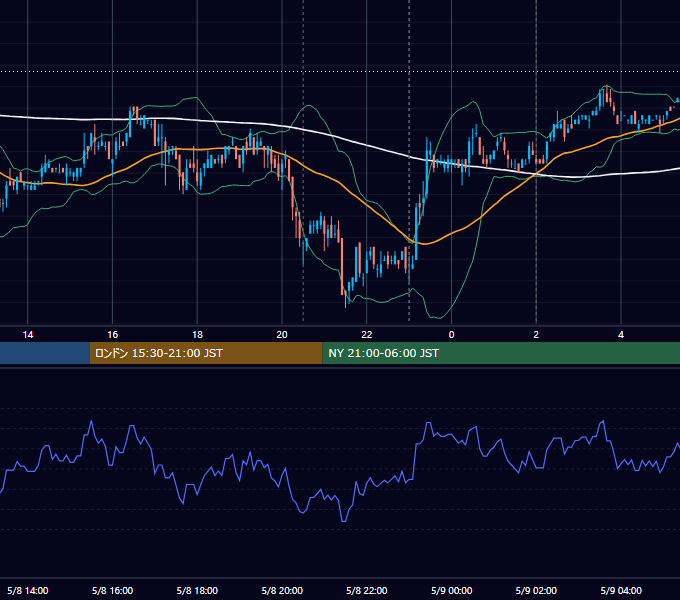Click the 5/8 20:00 date label

coord(282,590)
